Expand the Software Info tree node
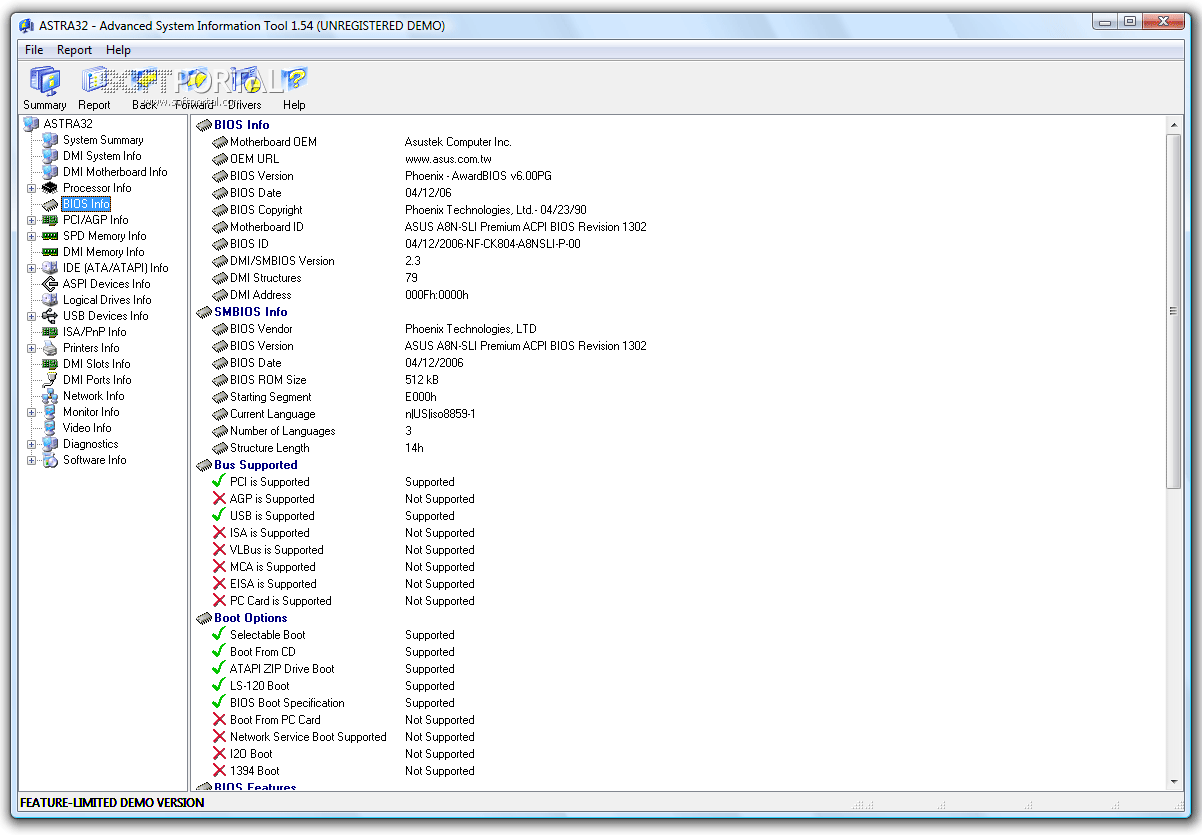This screenshot has width=1202, height=835. (x=31, y=460)
